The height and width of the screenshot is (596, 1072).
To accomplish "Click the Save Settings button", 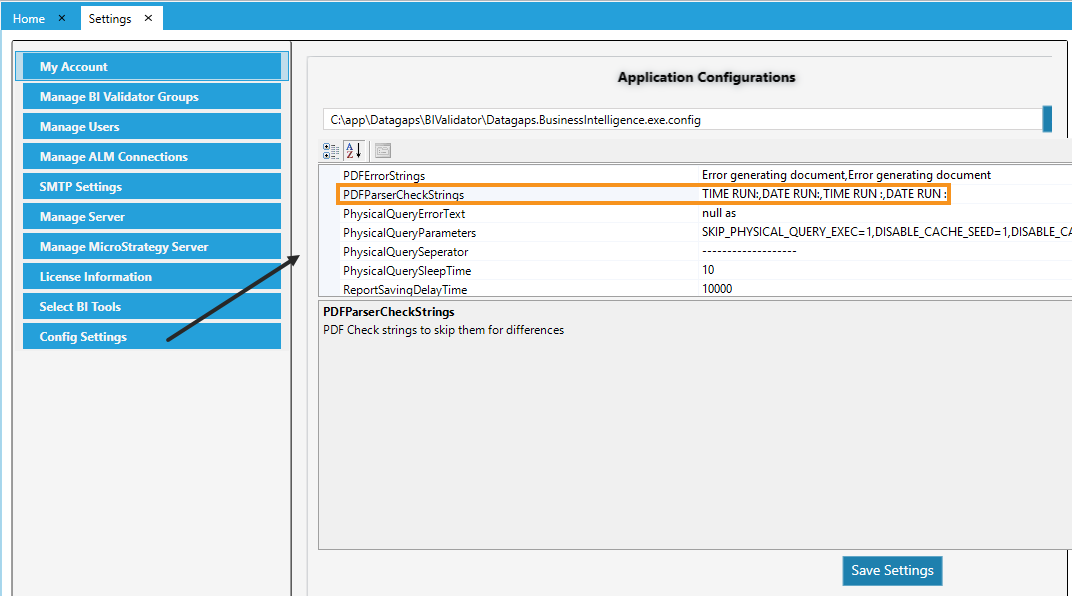I will 892,571.
